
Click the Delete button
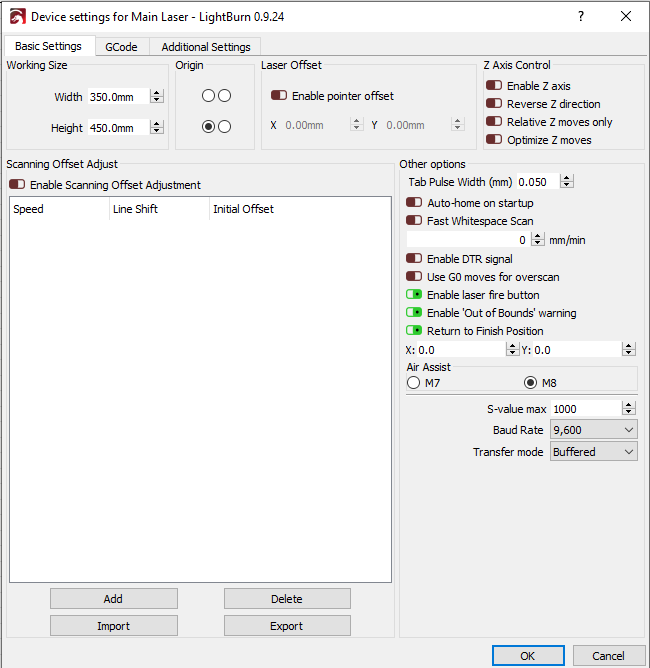pyautogui.click(x=287, y=599)
